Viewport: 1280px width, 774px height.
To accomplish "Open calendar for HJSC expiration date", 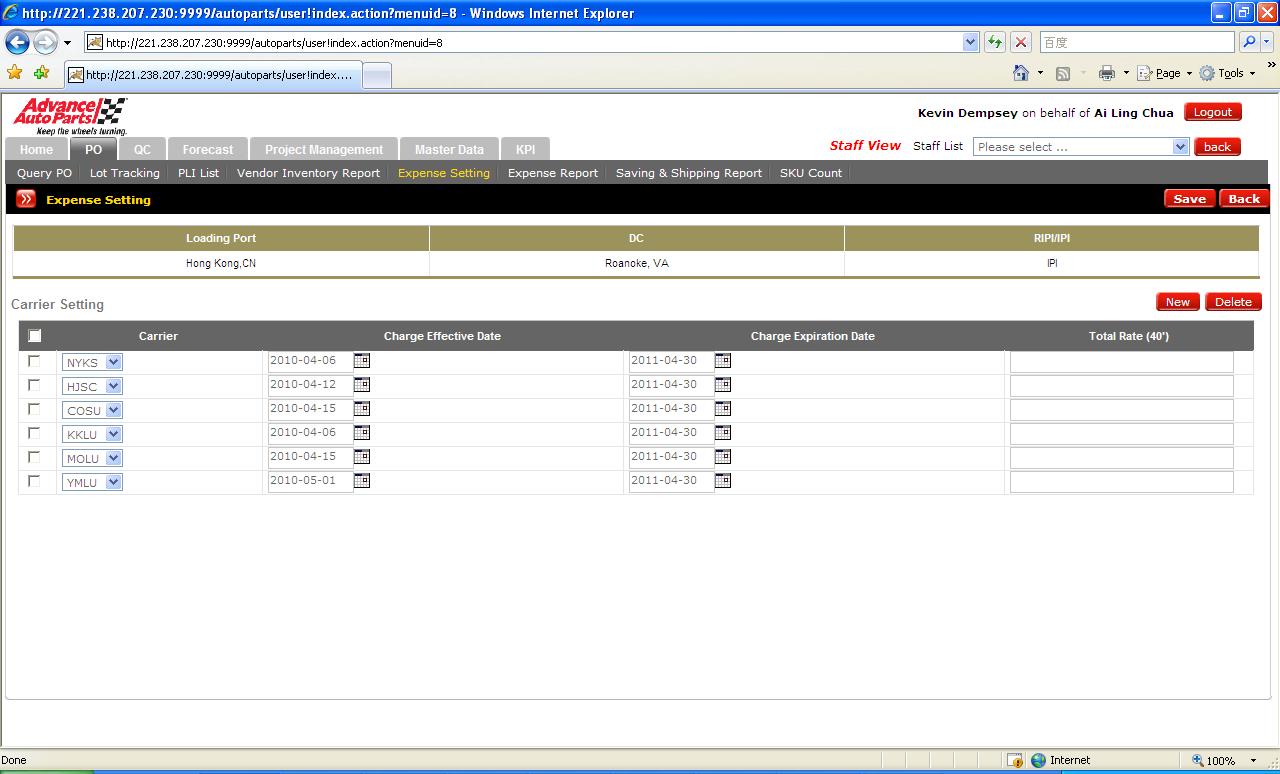I will pos(723,385).
